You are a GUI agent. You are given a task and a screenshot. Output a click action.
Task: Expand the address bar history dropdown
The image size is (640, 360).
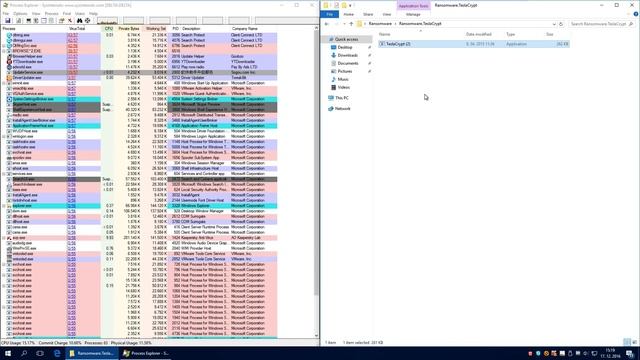(x=554, y=24)
